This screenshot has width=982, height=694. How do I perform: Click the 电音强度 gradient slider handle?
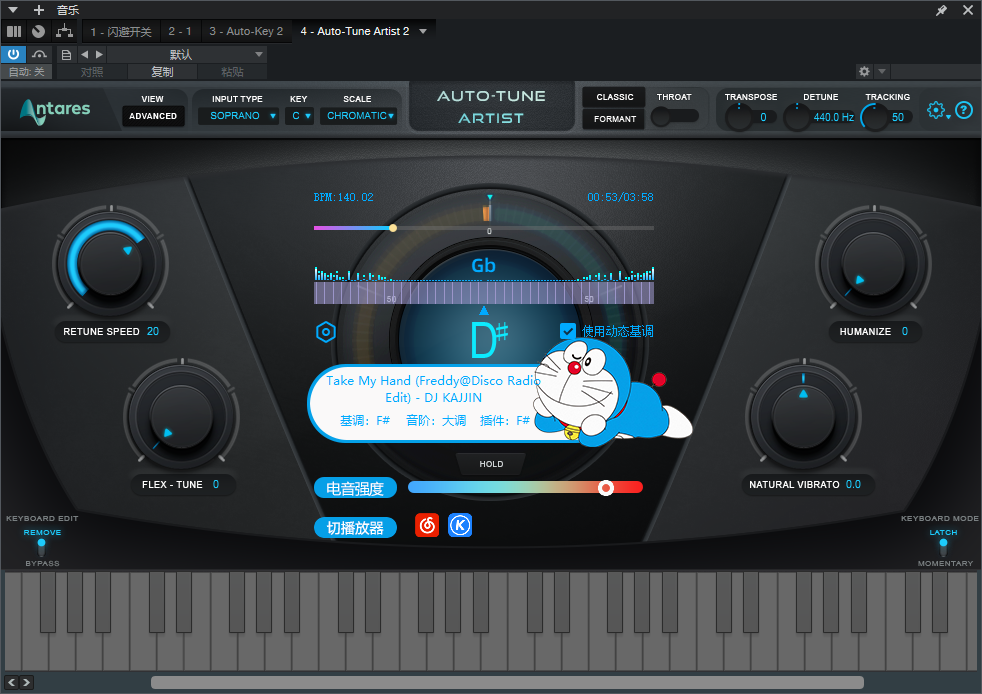(x=606, y=487)
